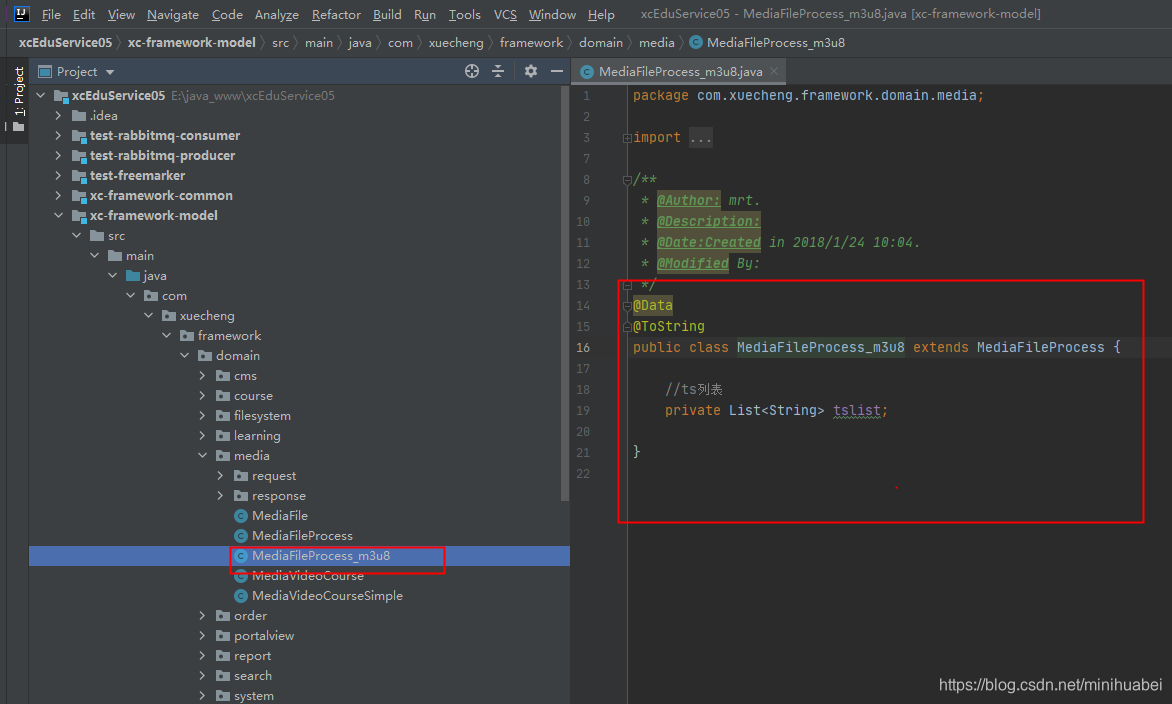Click MediaVideoCourseSimple class icon

pos(241,596)
